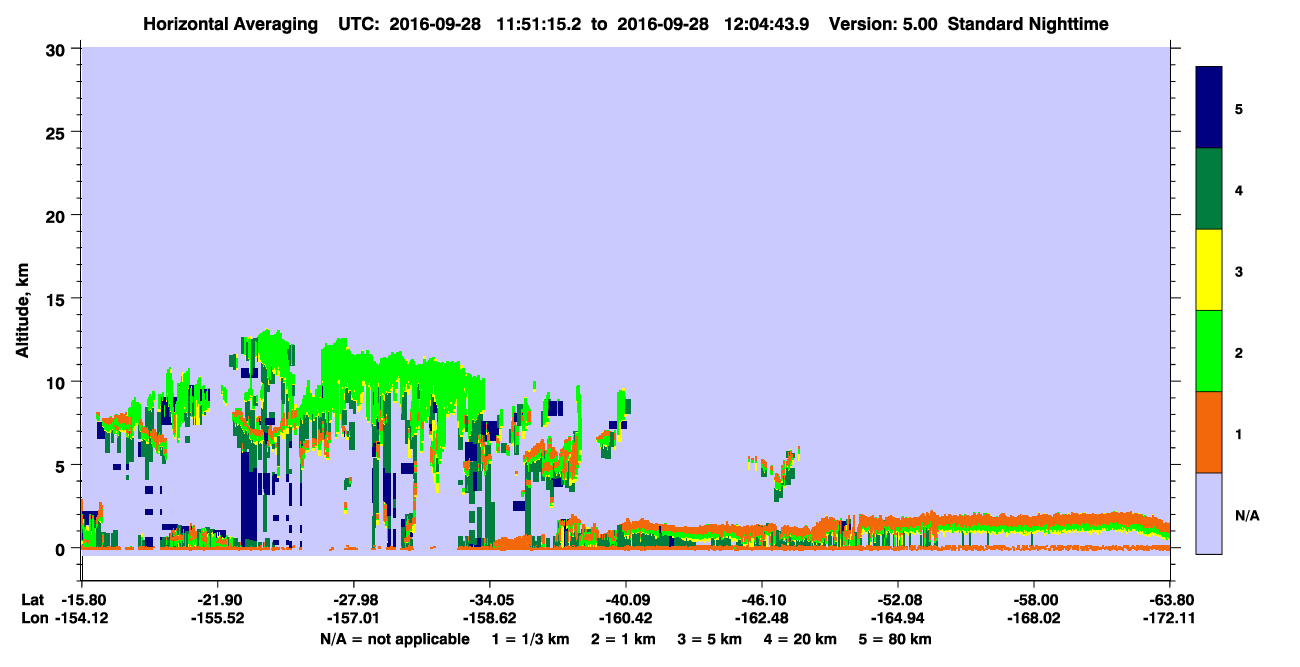Click the latitude value -15.80

click(84, 599)
